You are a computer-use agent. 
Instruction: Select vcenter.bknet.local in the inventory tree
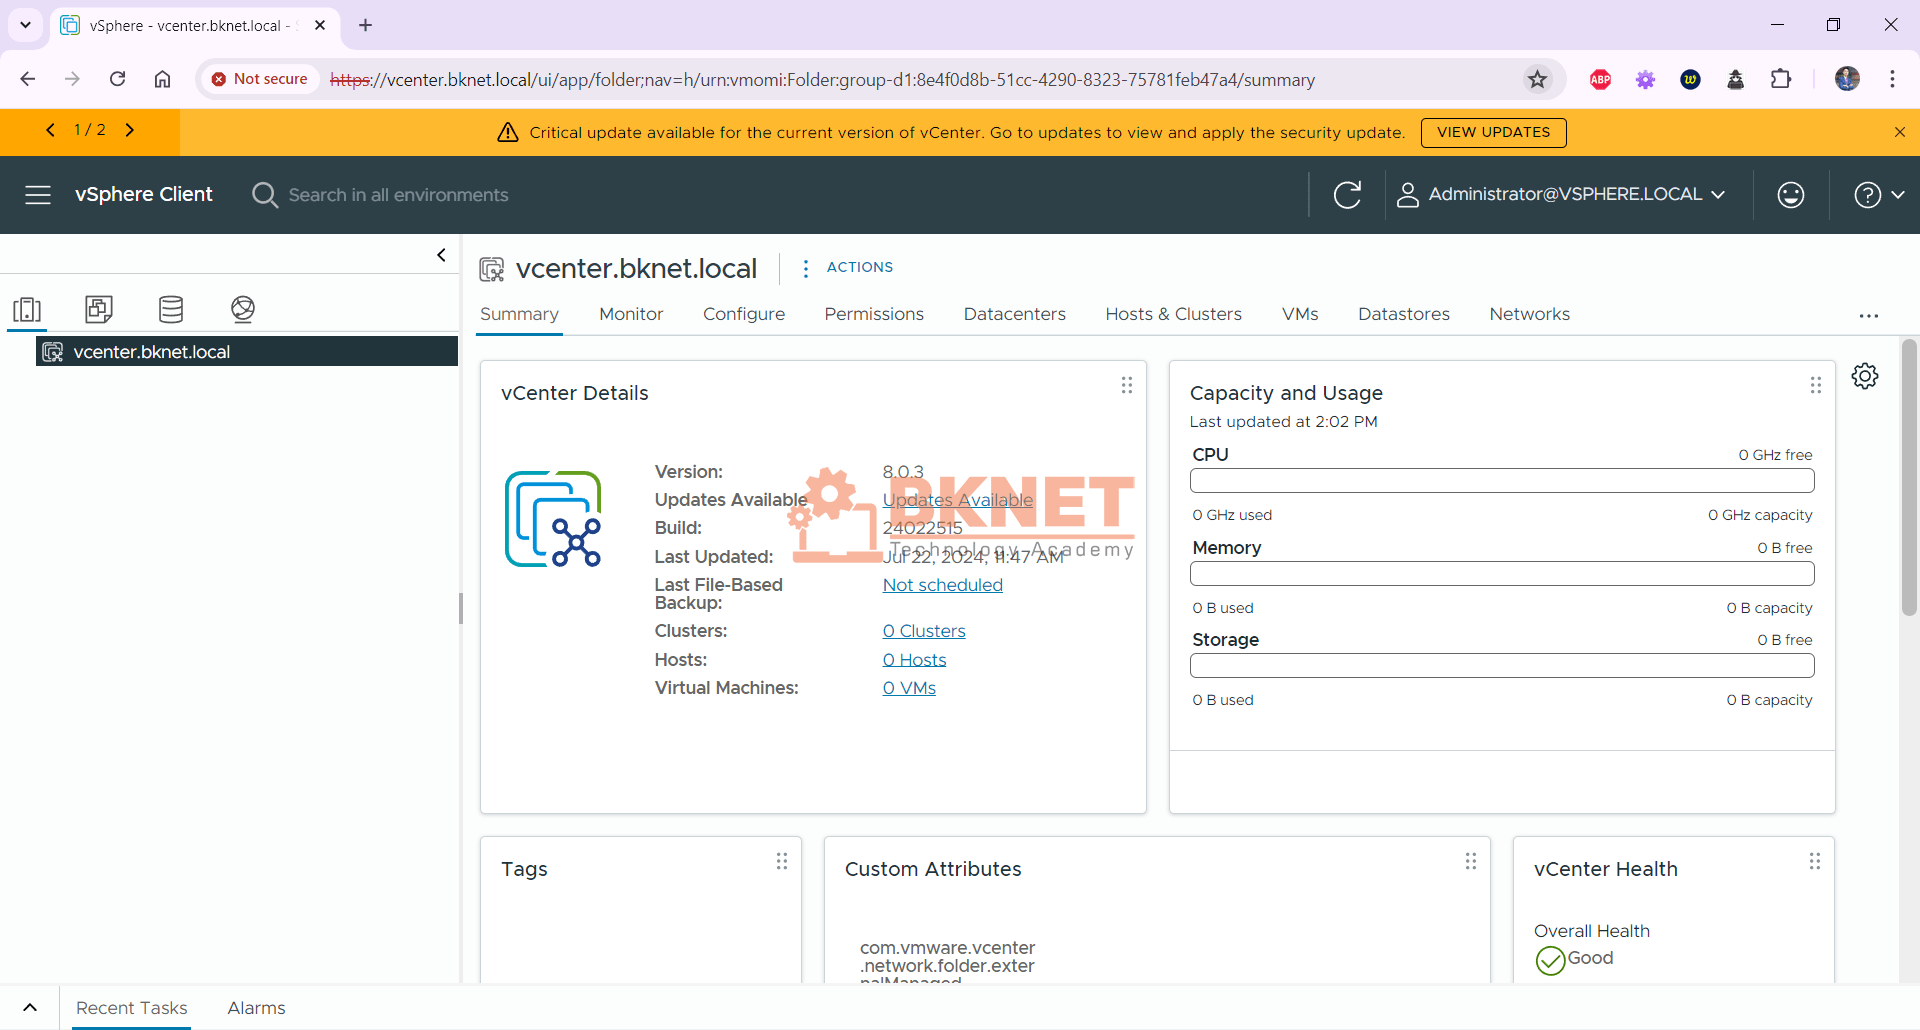[x=152, y=351]
